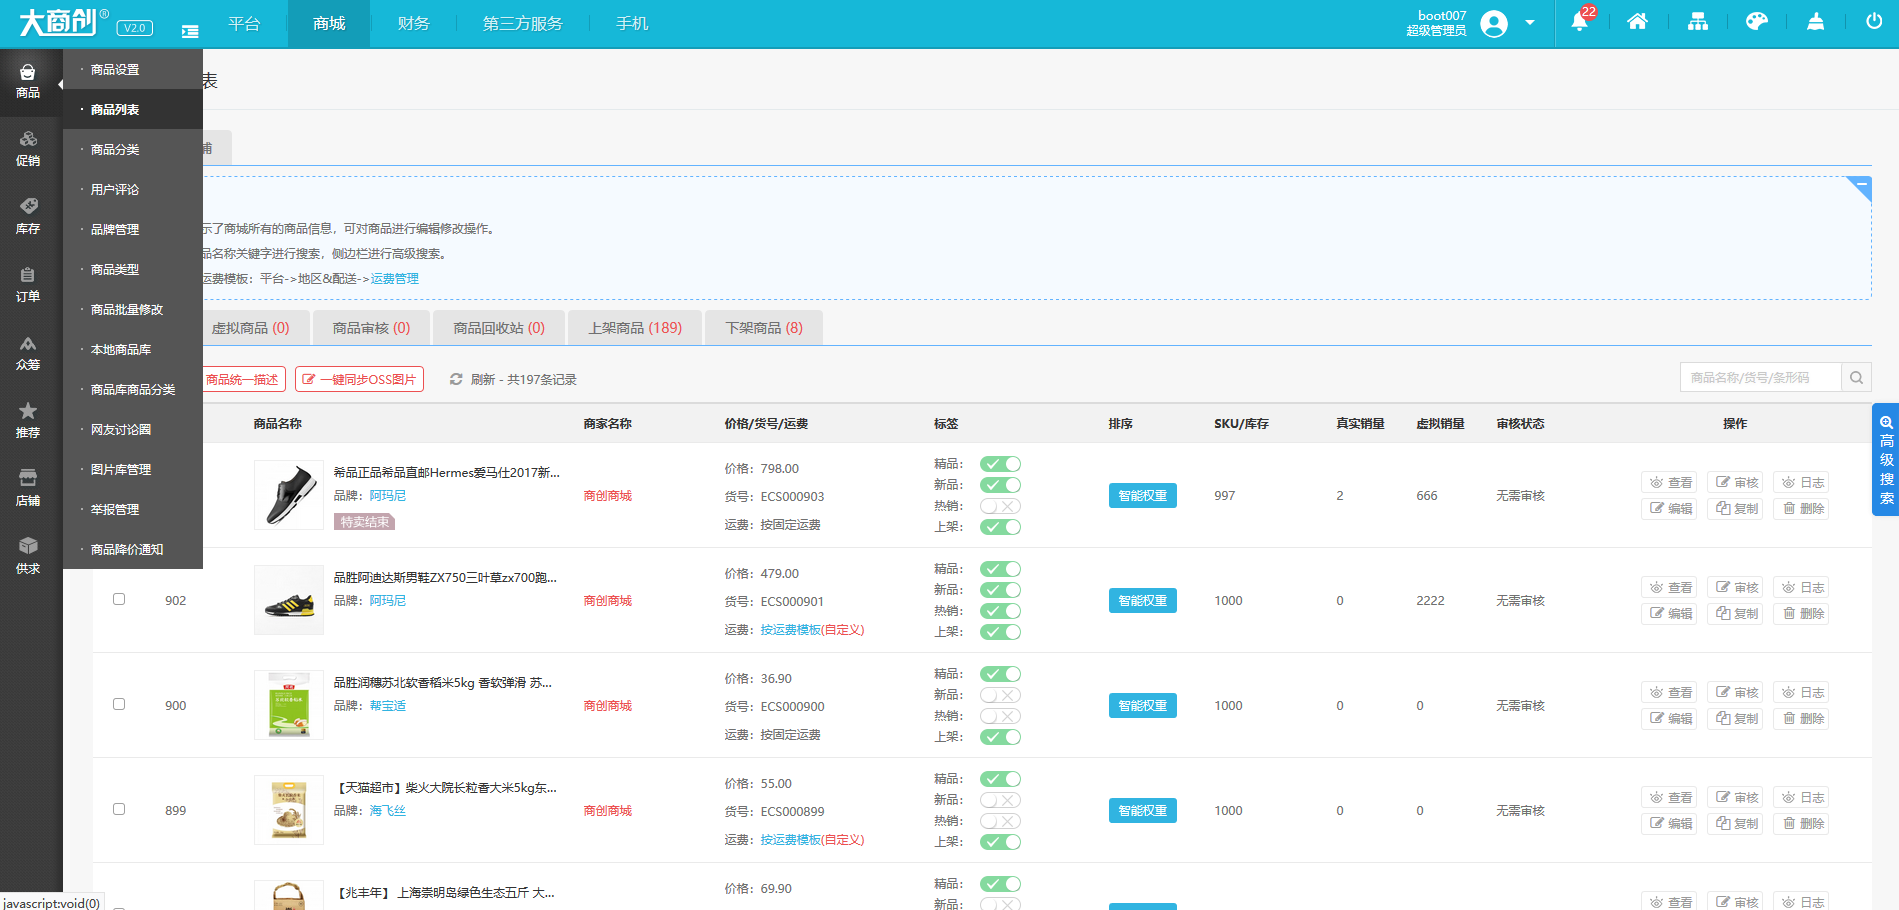Image resolution: width=1899 pixels, height=910 pixels.
Task: Click the product search input field
Action: (1759, 378)
